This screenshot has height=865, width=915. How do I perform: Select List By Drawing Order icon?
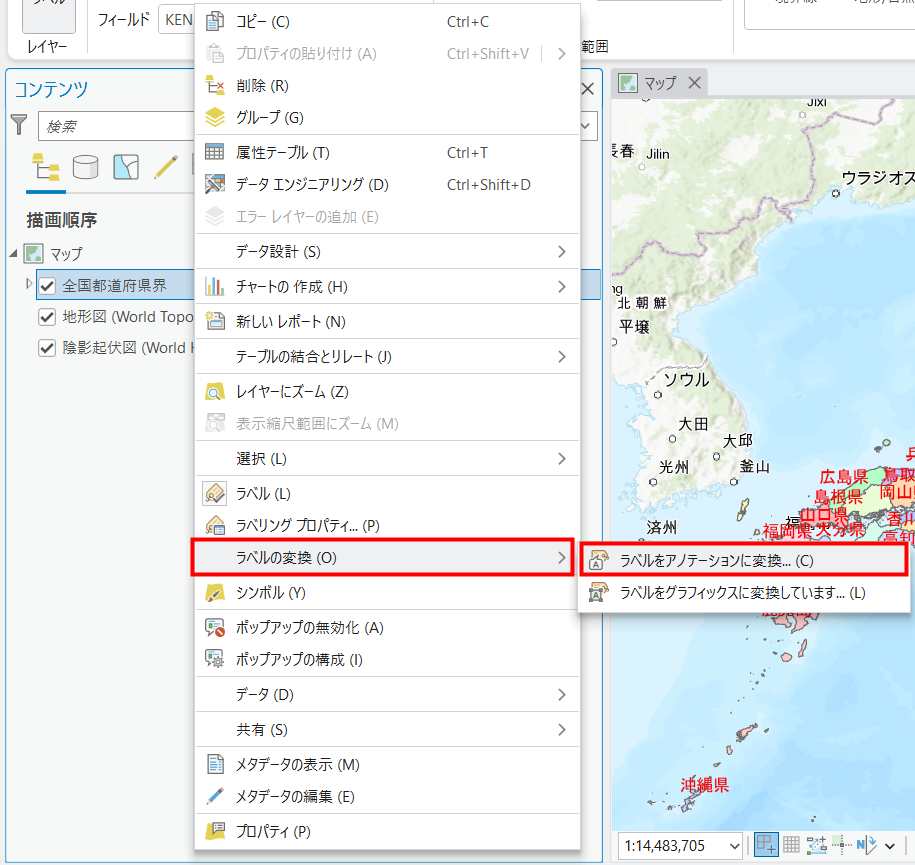(46, 166)
